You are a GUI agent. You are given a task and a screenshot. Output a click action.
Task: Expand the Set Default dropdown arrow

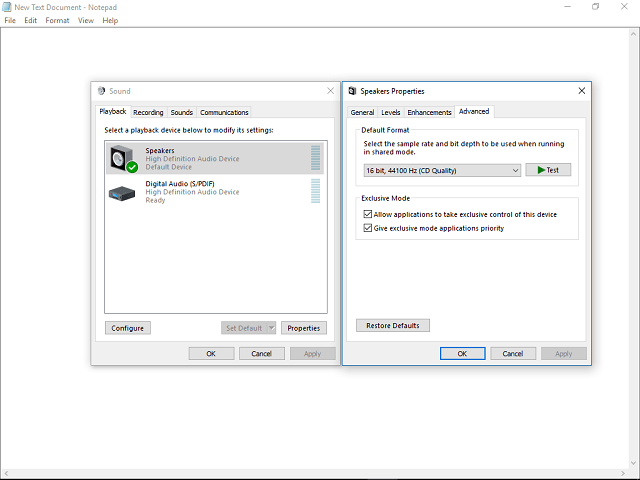[271, 328]
